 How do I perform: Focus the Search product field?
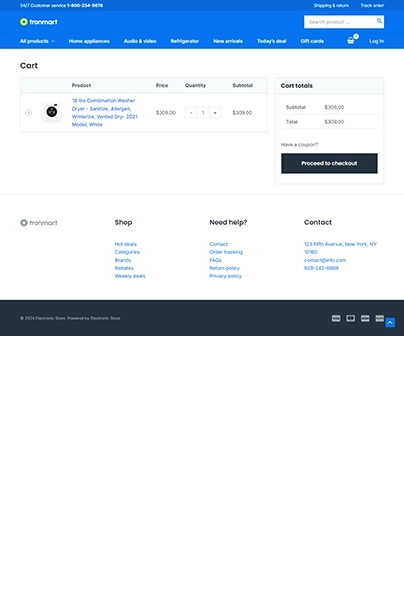[340, 22]
